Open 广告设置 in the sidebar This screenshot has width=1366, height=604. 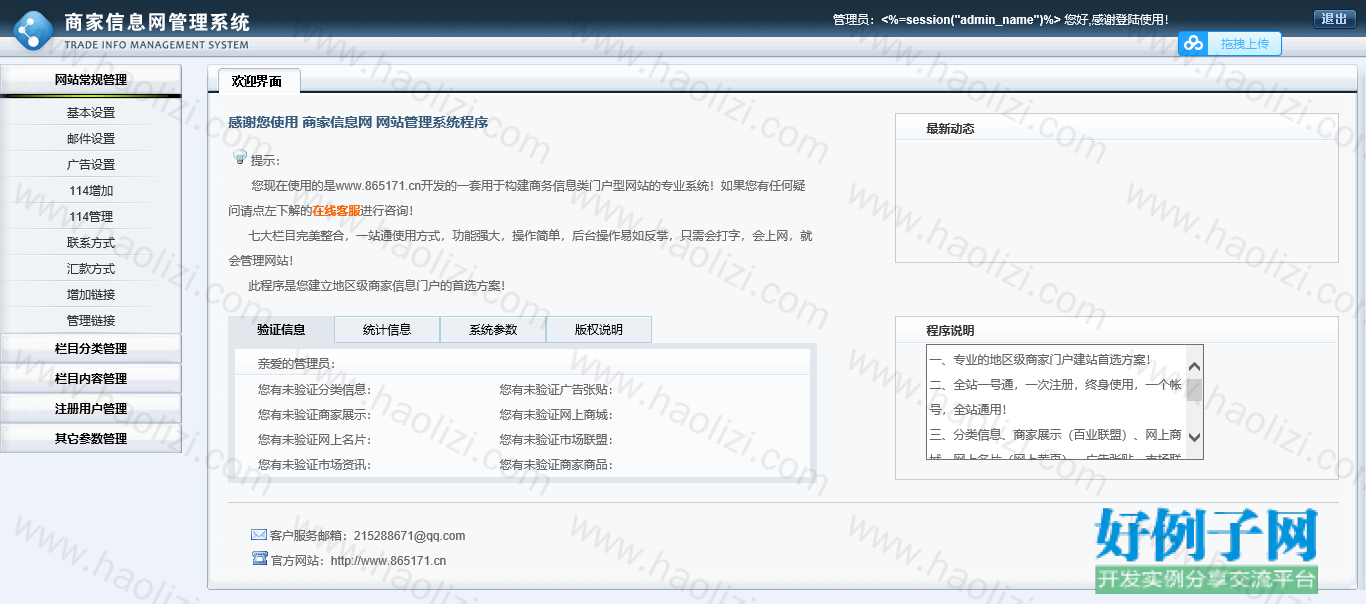pyautogui.click(x=91, y=165)
